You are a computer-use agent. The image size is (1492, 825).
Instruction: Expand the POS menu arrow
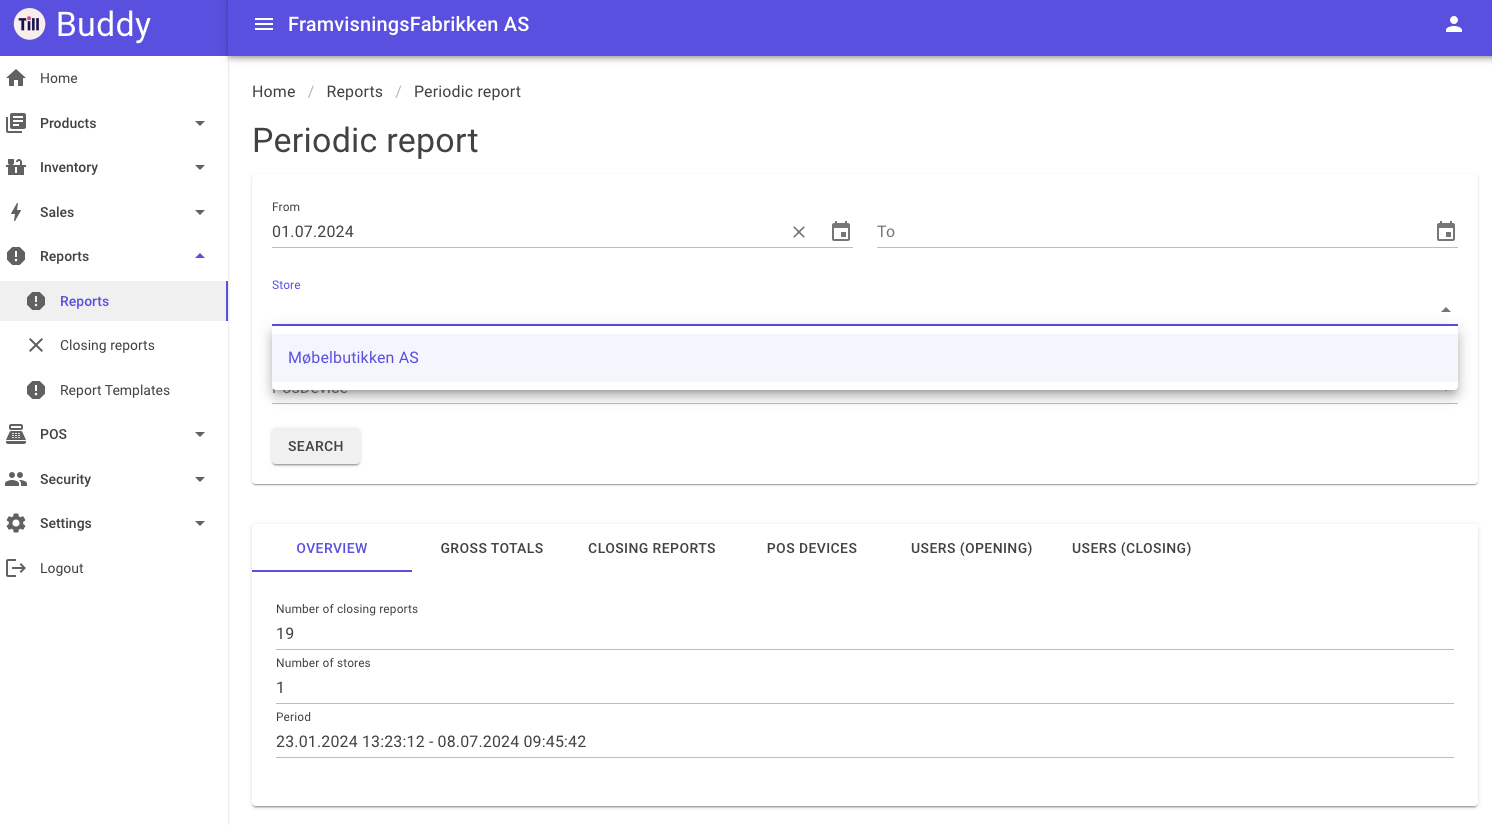click(200, 434)
